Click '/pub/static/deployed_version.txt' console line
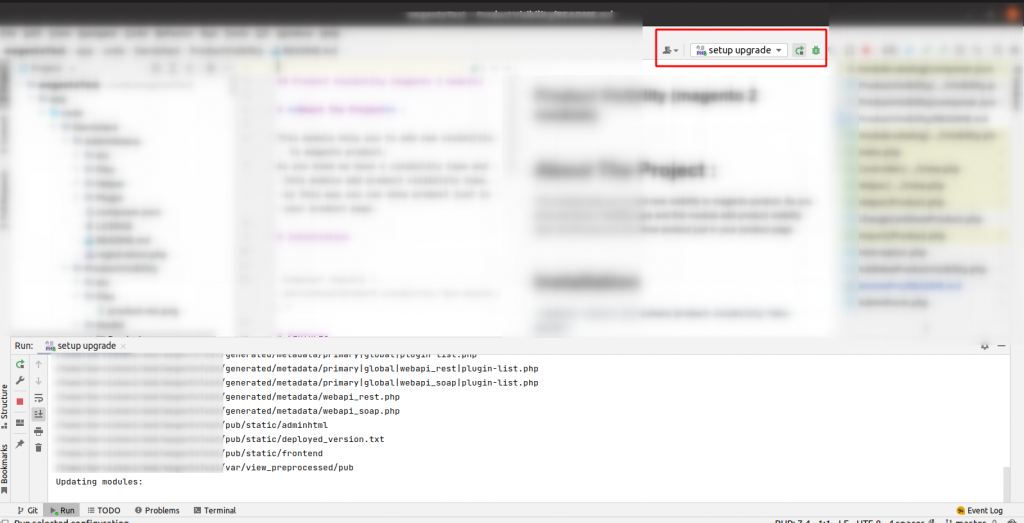This screenshot has width=1024, height=523. [304, 439]
